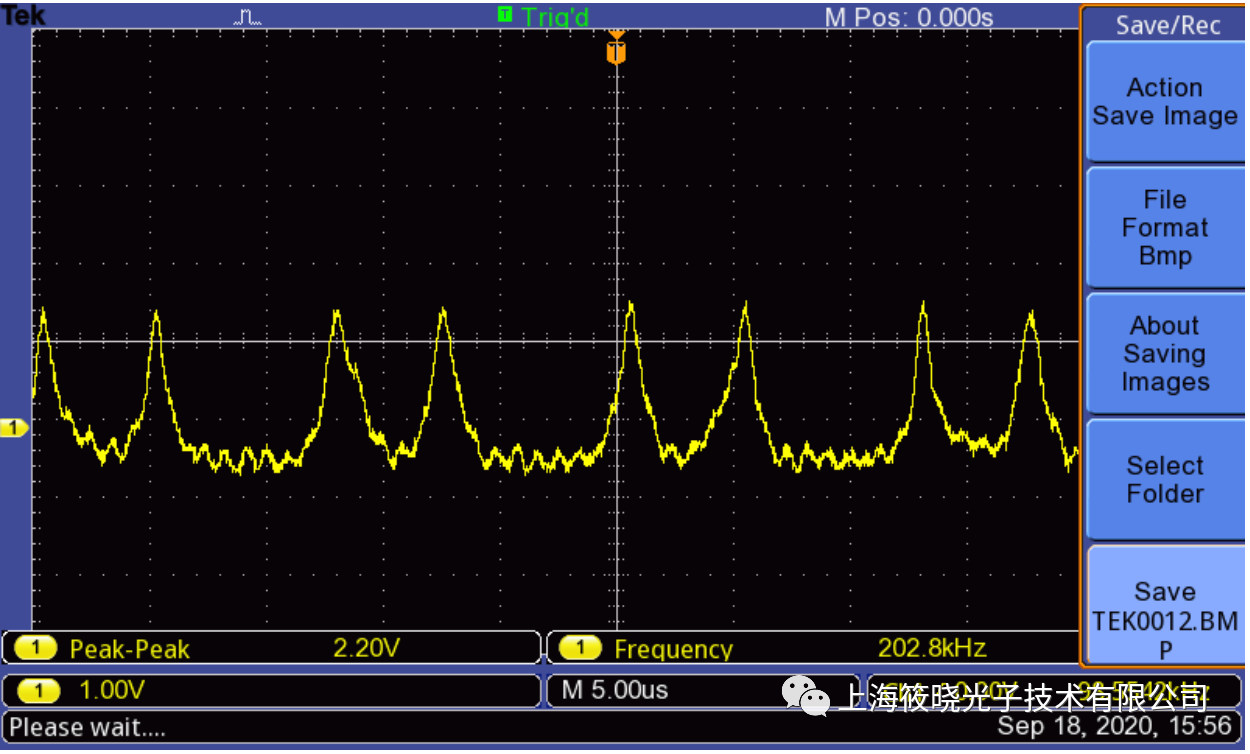Change the File Format Bmp option
The height and width of the screenshot is (754, 1250).
1164,228
